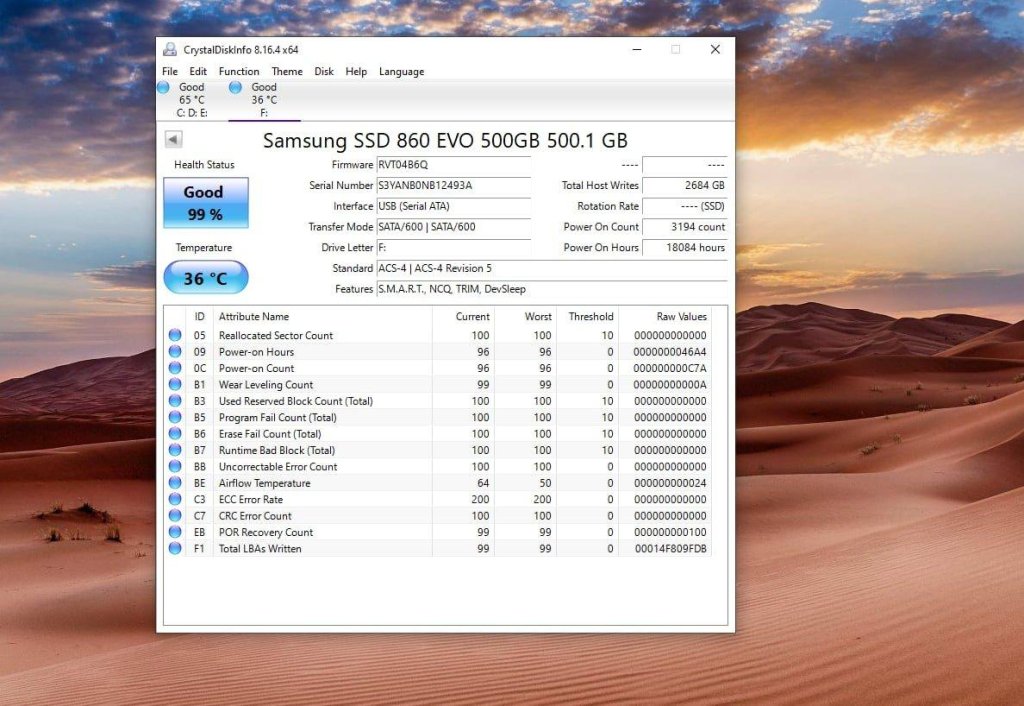Click the Raw Values column header

point(681,316)
